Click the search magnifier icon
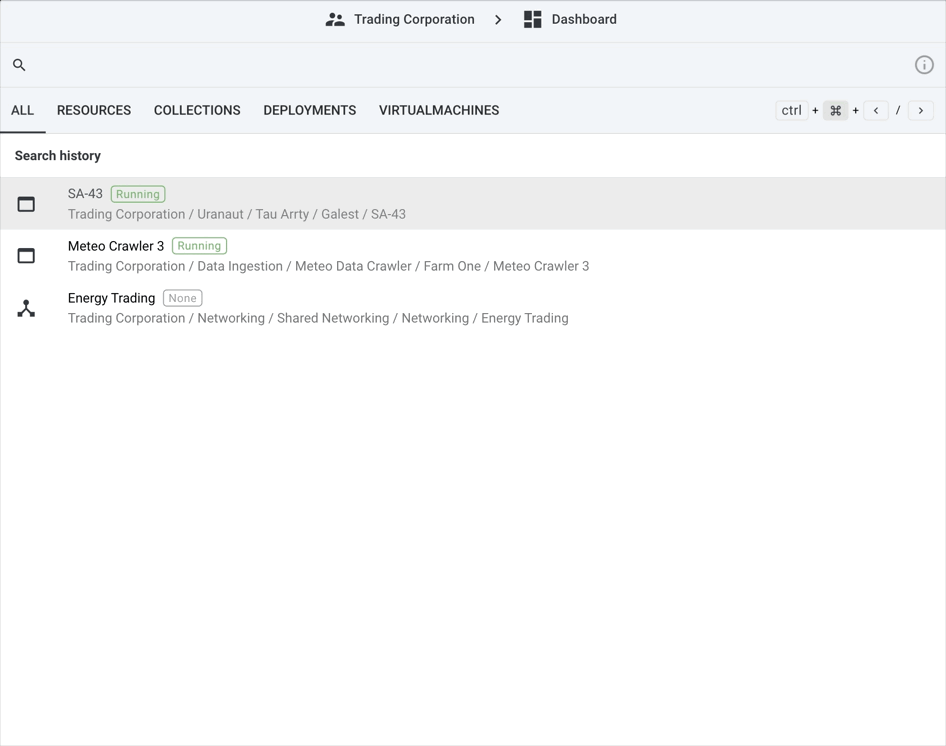946x746 pixels. coord(19,64)
